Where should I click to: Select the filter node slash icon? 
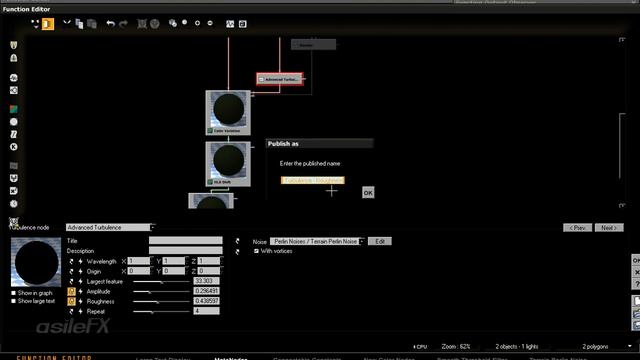[x=13, y=134]
